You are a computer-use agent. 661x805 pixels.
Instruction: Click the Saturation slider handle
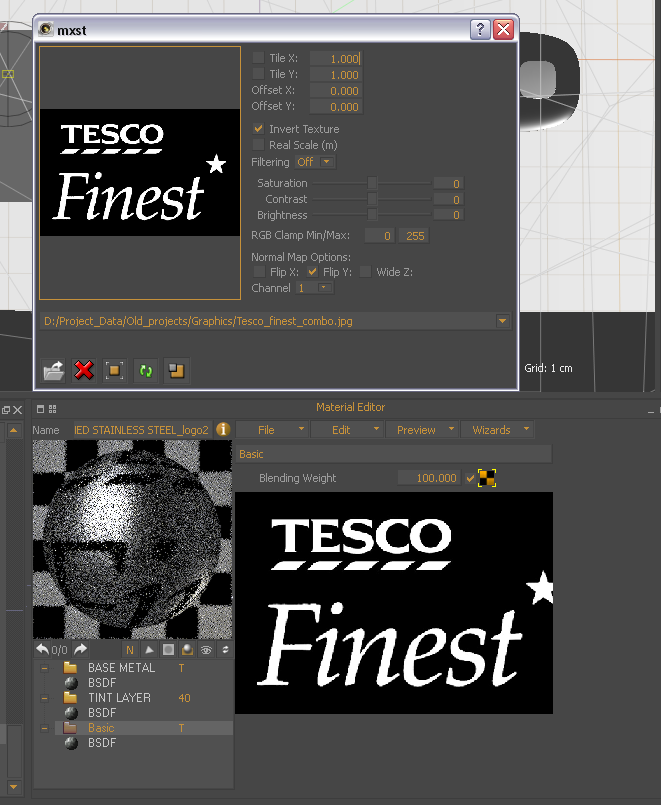coord(372,183)
